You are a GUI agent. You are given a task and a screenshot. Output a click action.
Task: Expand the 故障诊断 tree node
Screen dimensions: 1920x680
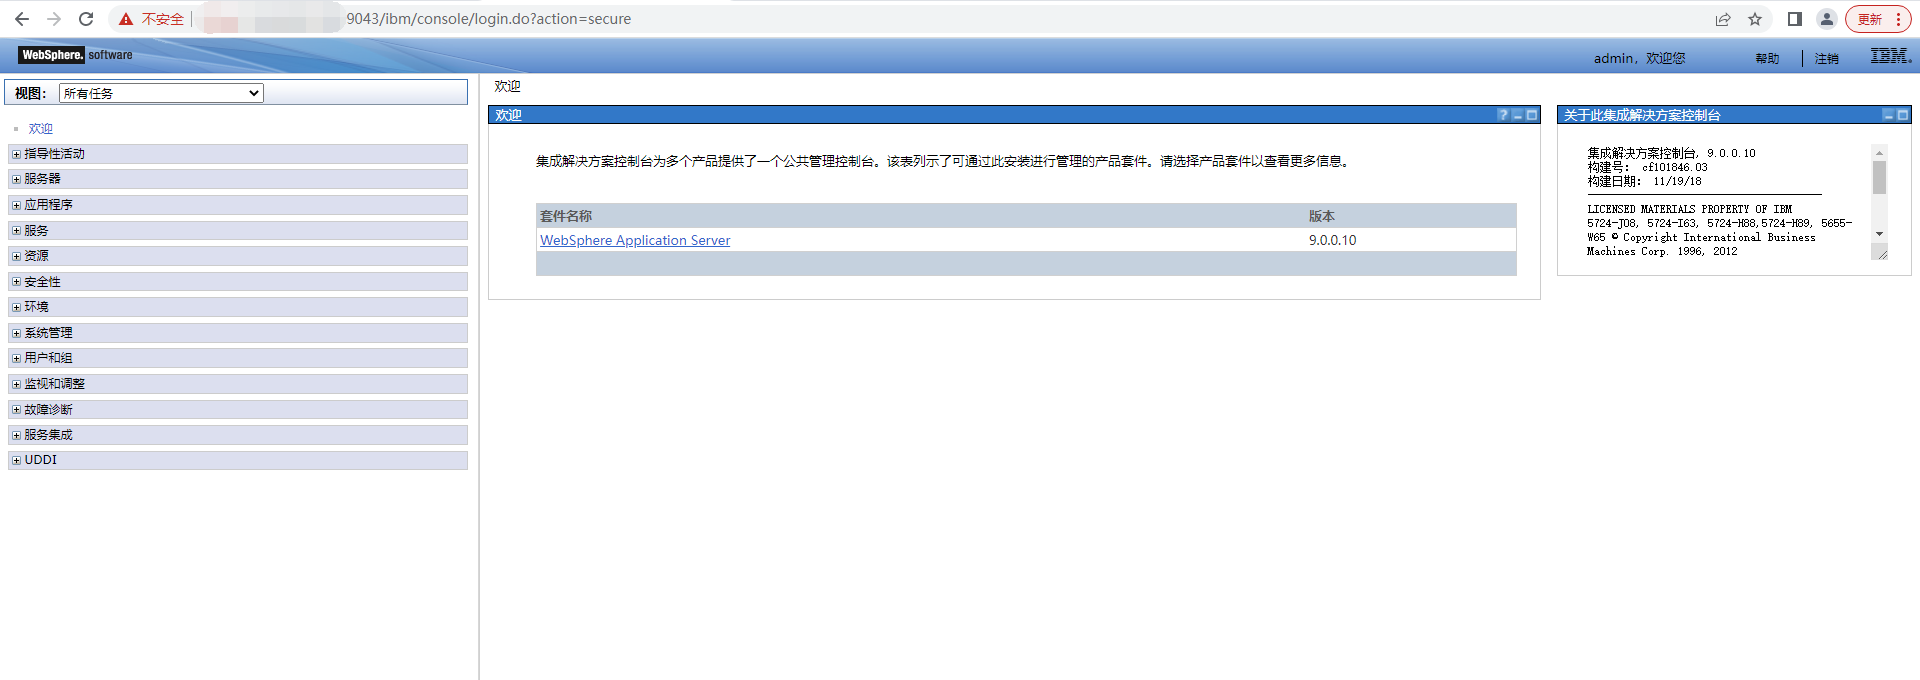coord(16,410)
